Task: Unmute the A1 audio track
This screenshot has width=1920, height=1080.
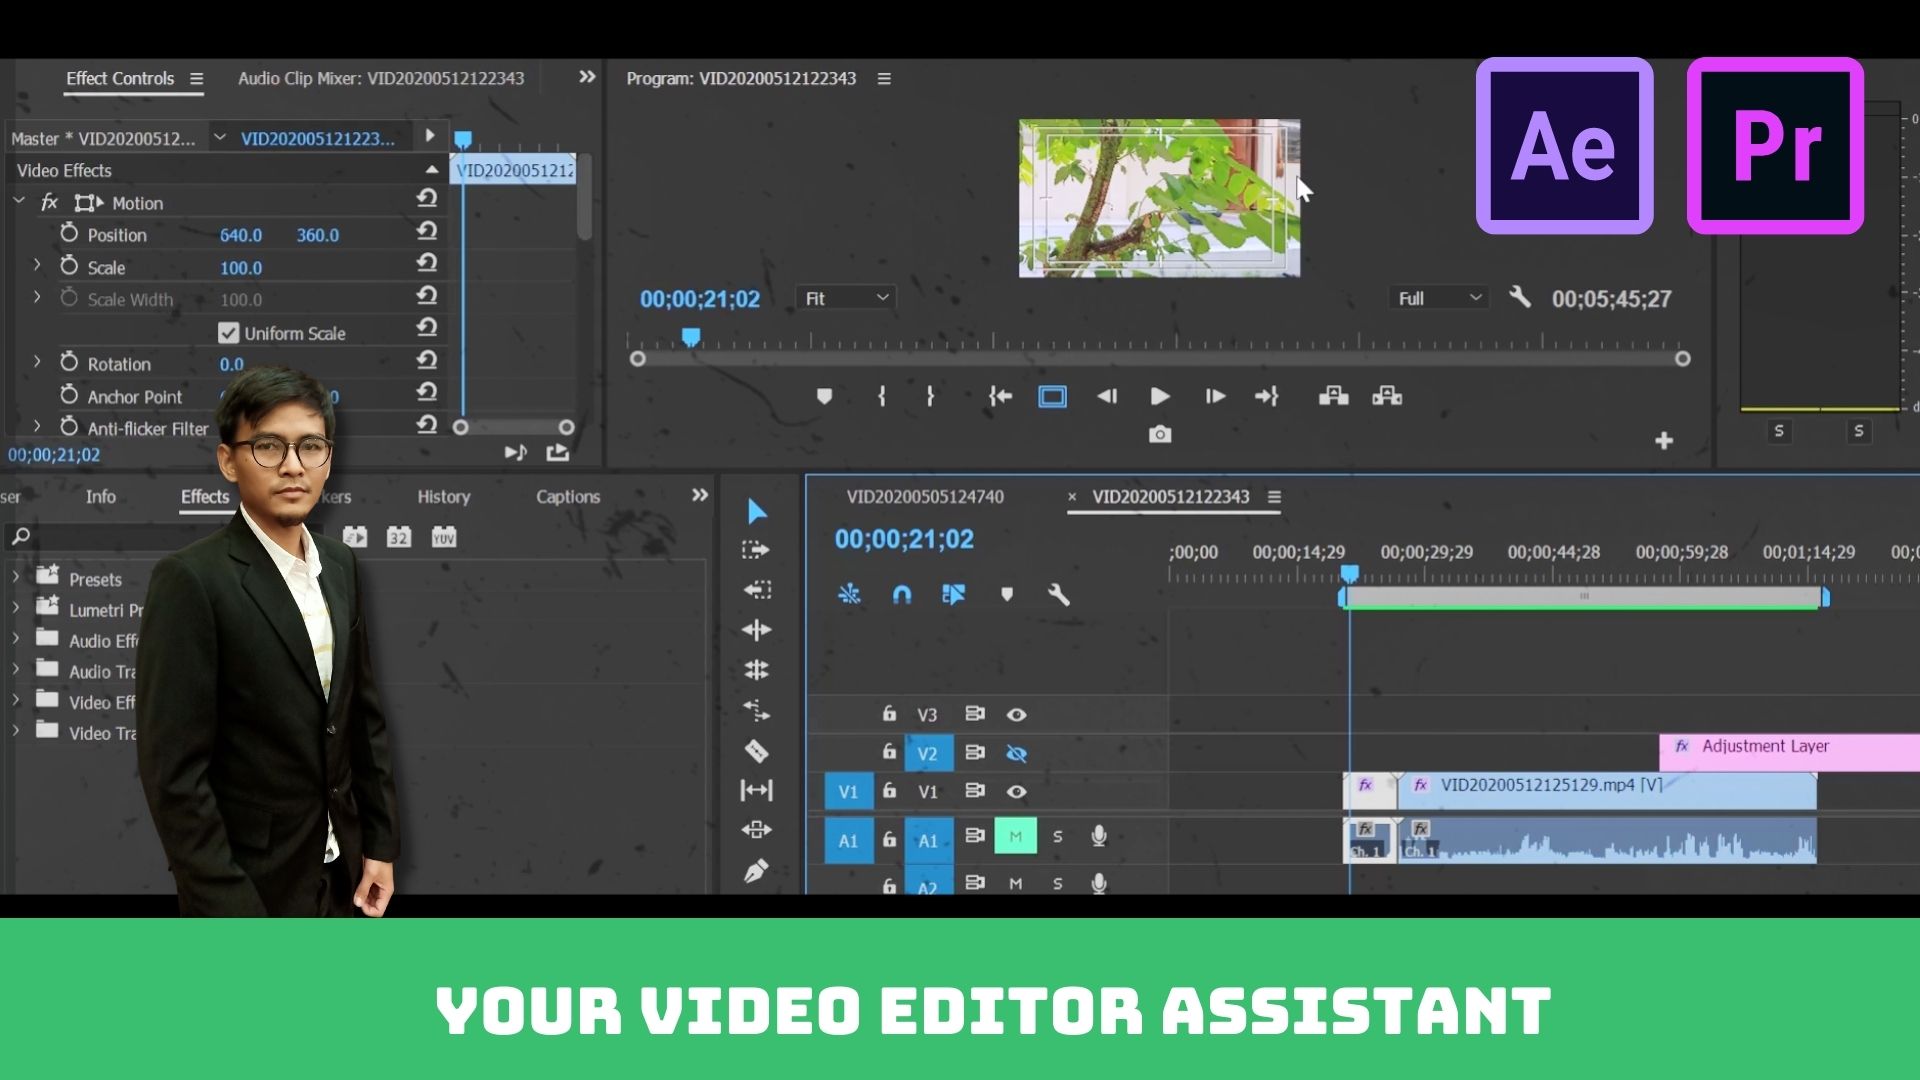Action: (x=1015, y=837)
